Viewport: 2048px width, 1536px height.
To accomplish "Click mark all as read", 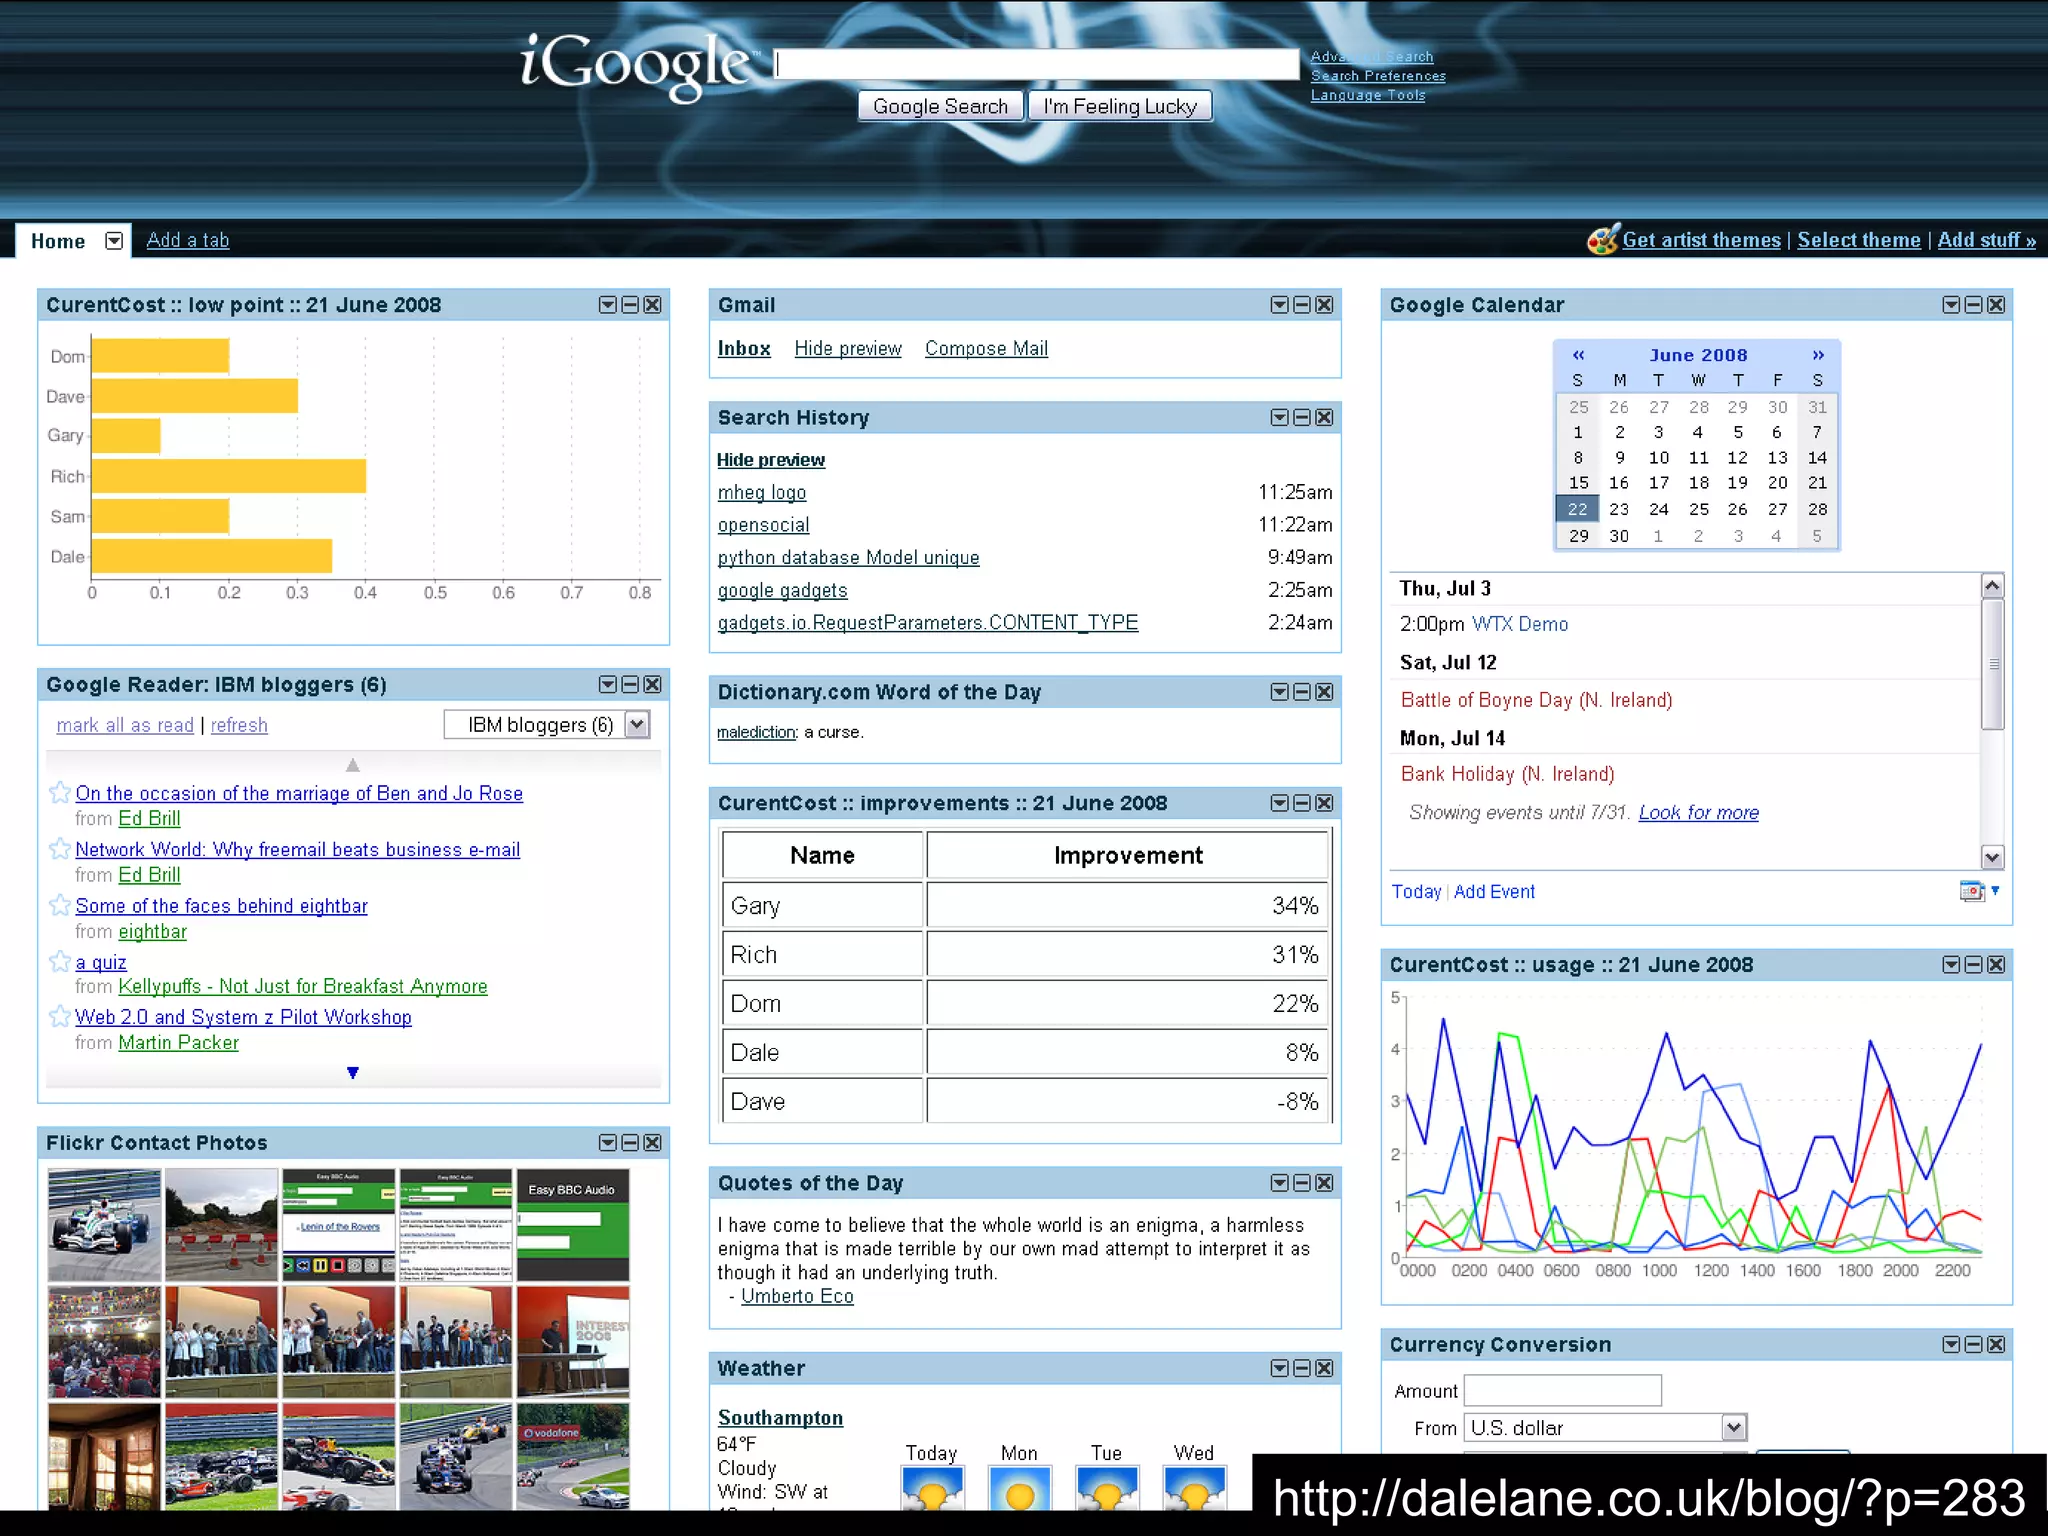I will [125, 725].
